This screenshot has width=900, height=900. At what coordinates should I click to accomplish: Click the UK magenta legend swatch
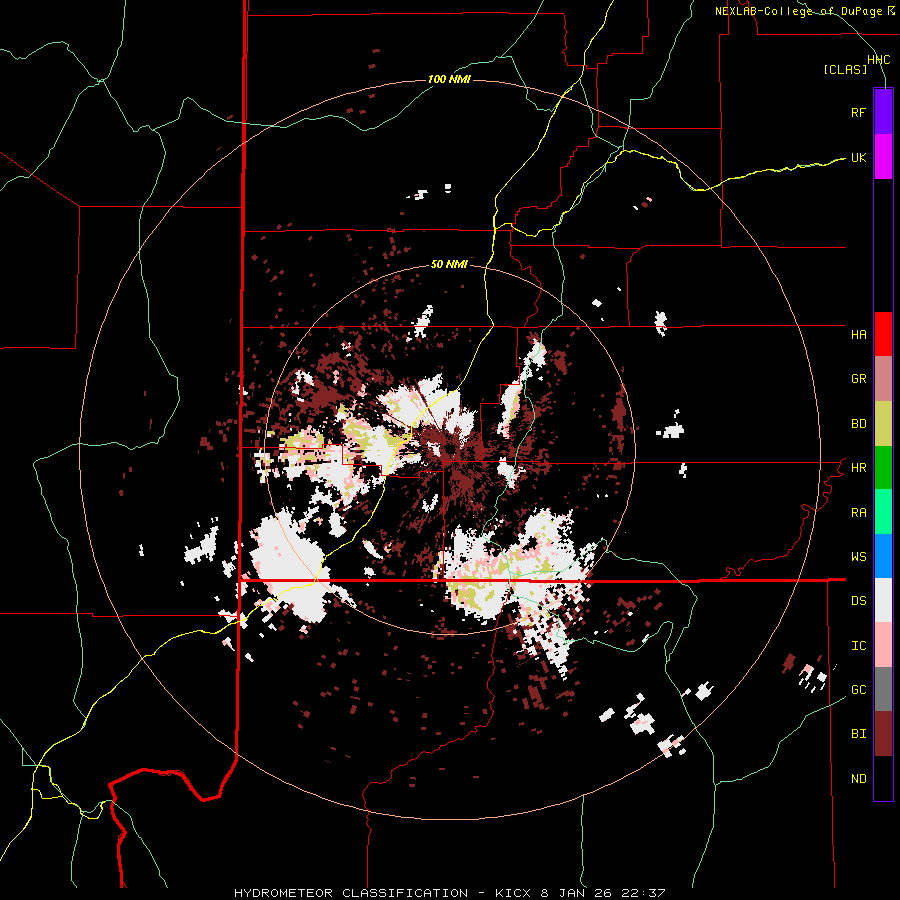click(x=883, y=156)
